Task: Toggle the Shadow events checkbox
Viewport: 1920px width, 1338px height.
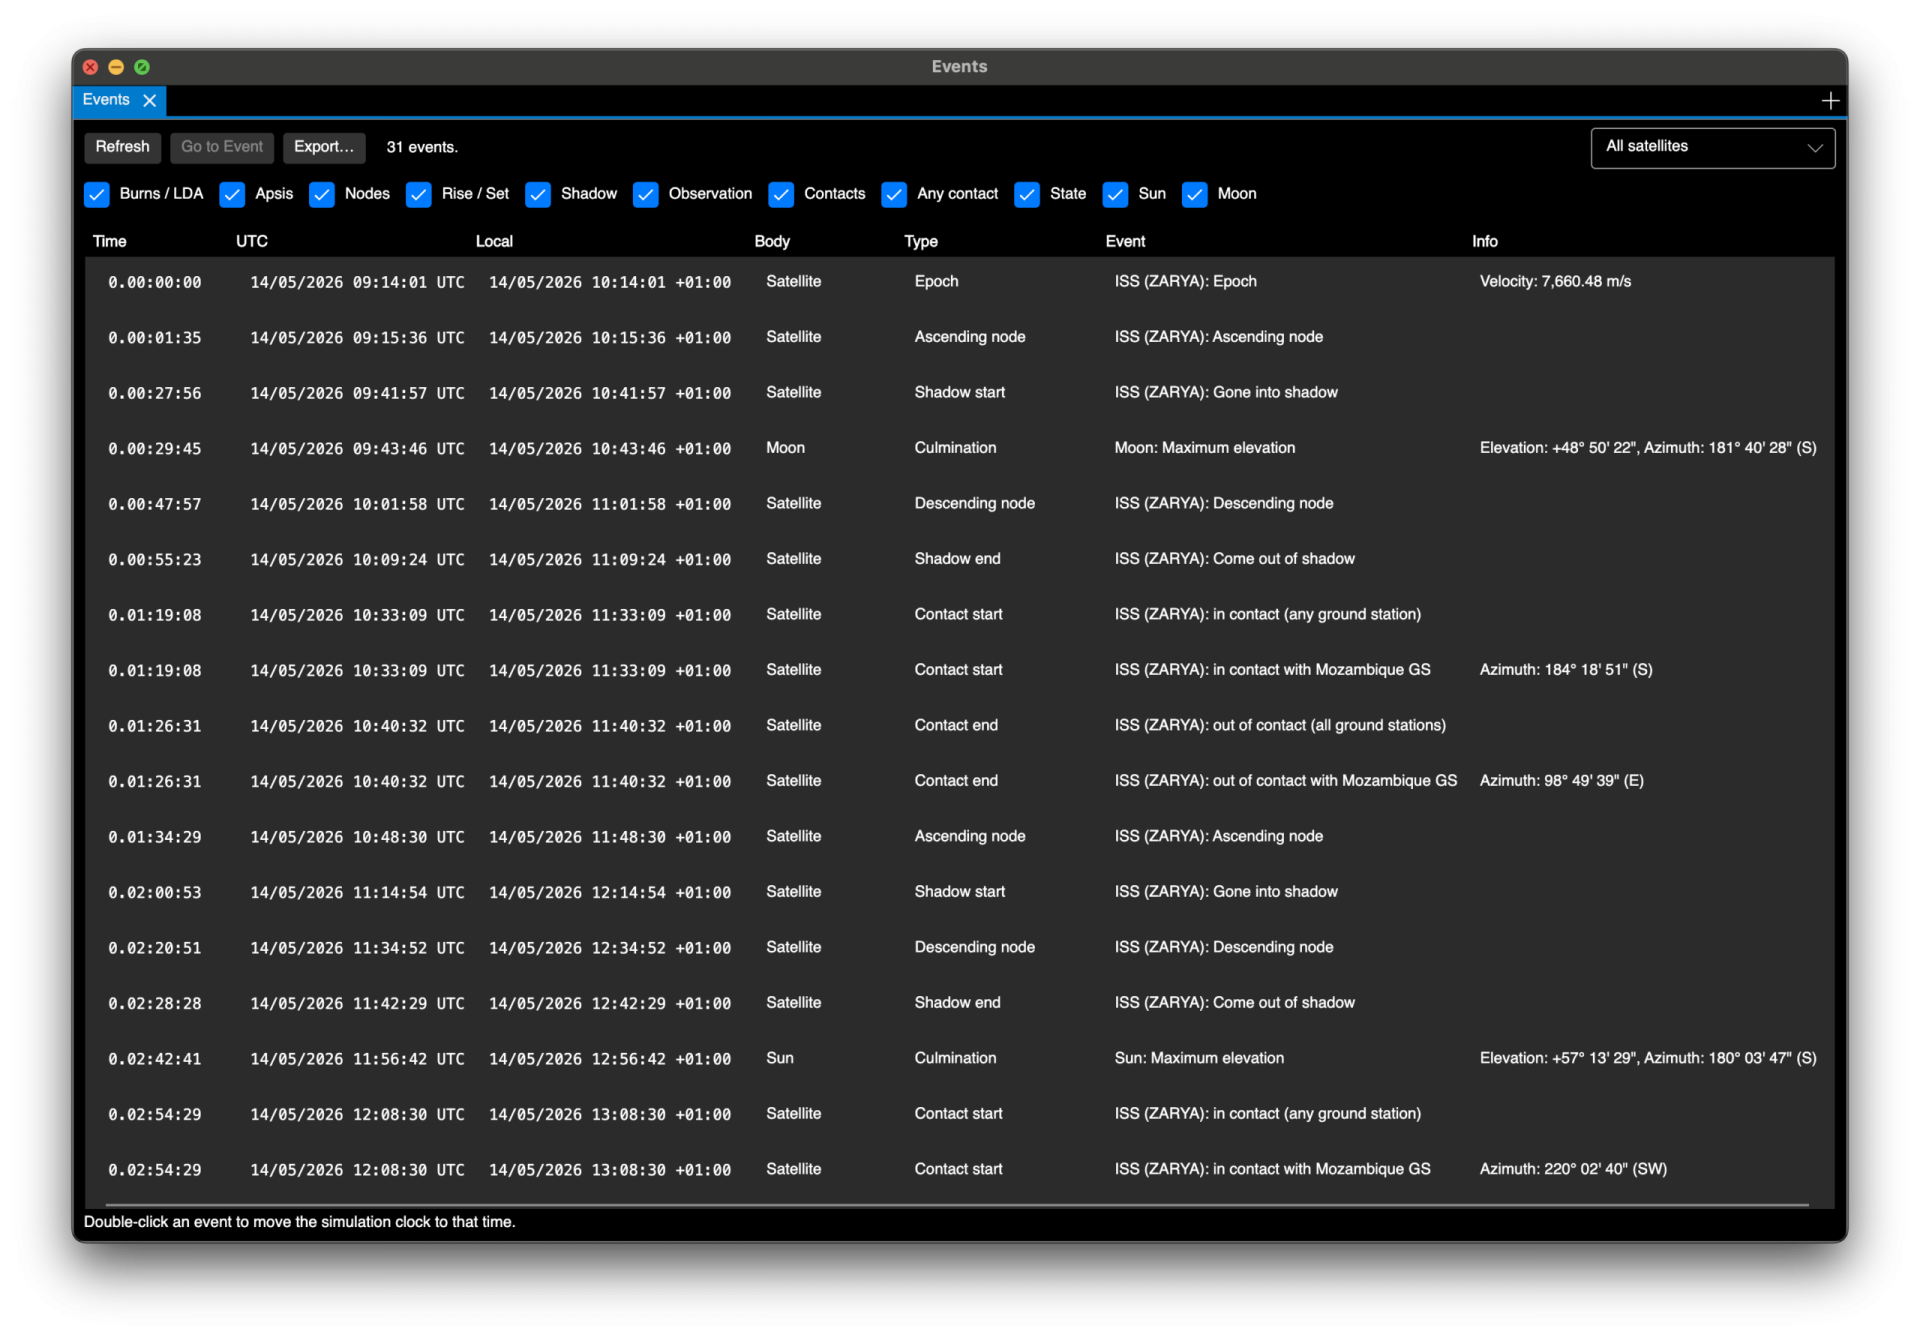Action: (538, 194)
